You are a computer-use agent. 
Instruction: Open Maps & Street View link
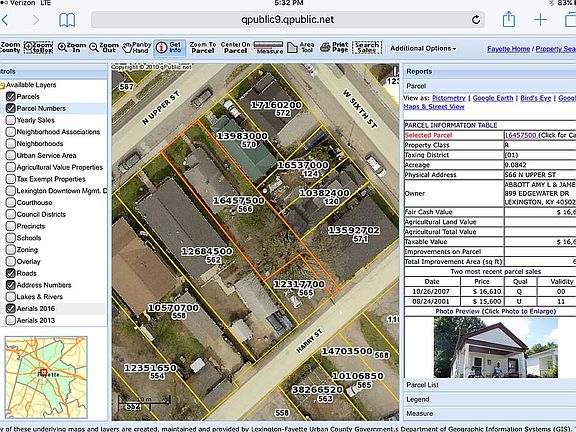[x=433, y=107]
